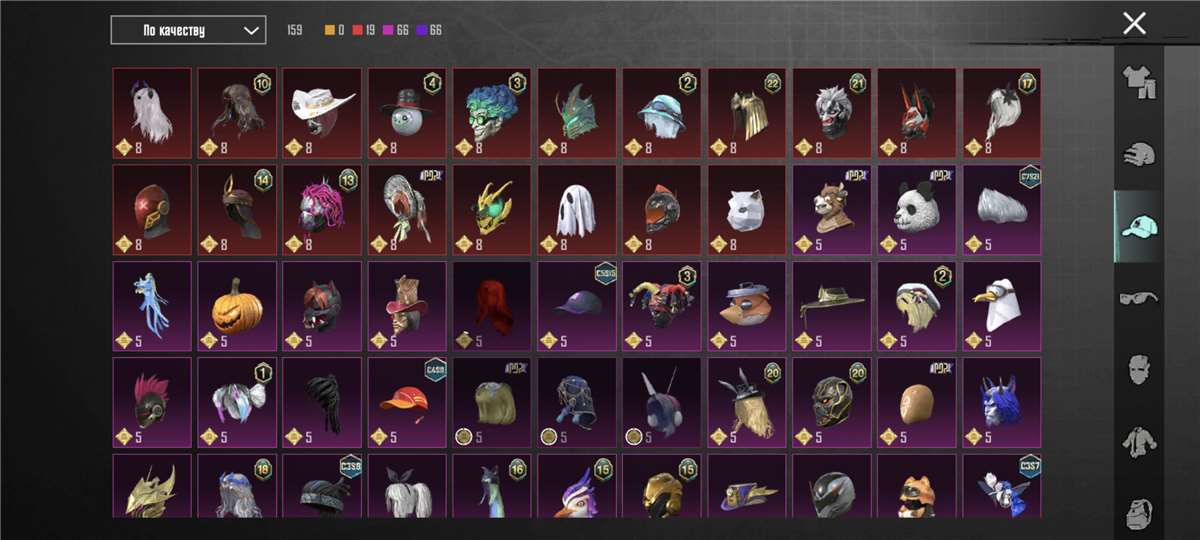This screenshot has width=1200, height=540.
Task: Open the backpack category at sidebar bottom
Action: click(1138, 510)
